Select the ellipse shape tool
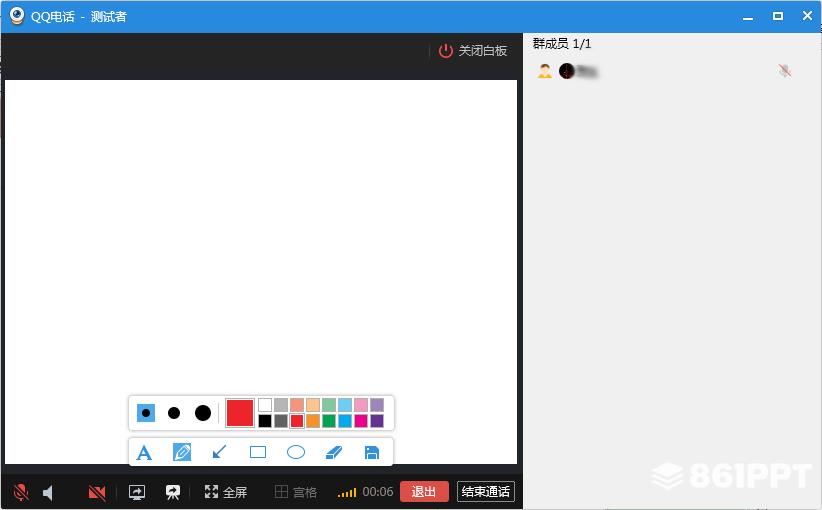The width and height of the screenshot is (822, 510). pos(296,452)
